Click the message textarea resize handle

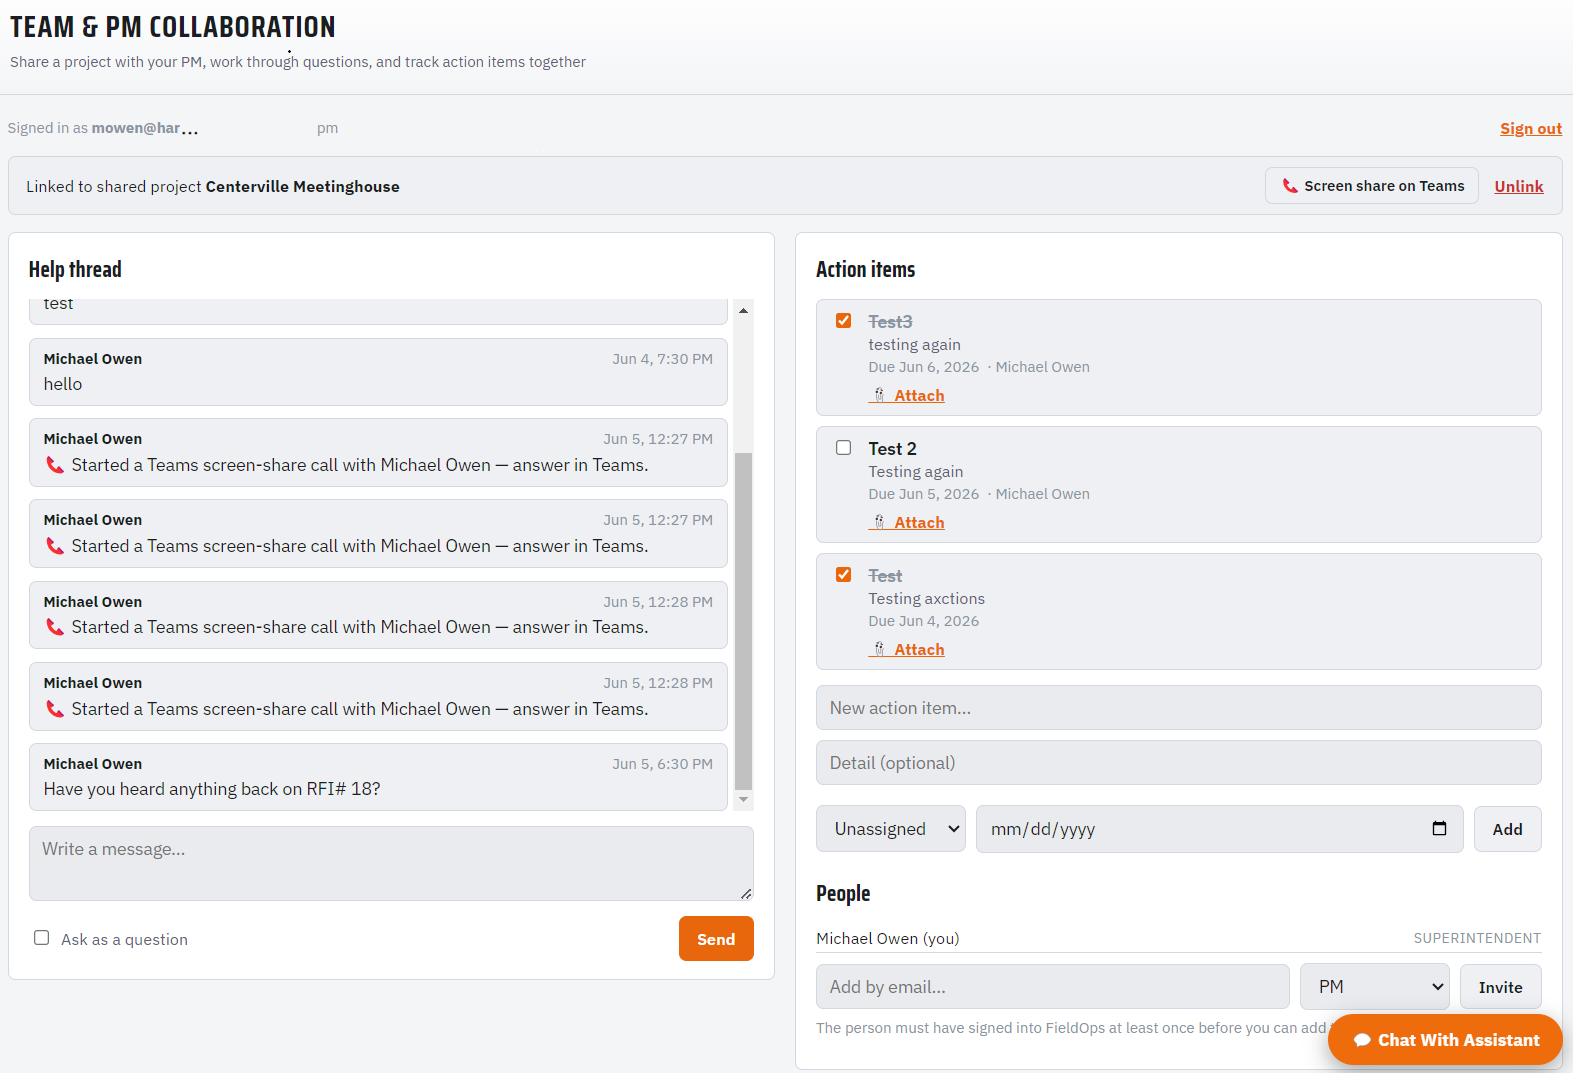746,894
